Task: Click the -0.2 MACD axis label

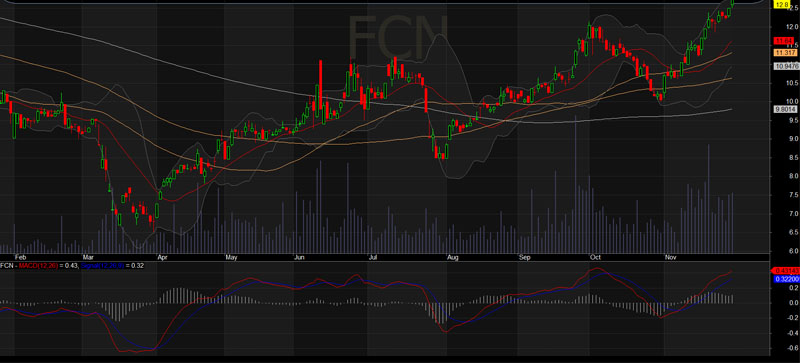Action: pyautogui.click(x=793, y=318)
